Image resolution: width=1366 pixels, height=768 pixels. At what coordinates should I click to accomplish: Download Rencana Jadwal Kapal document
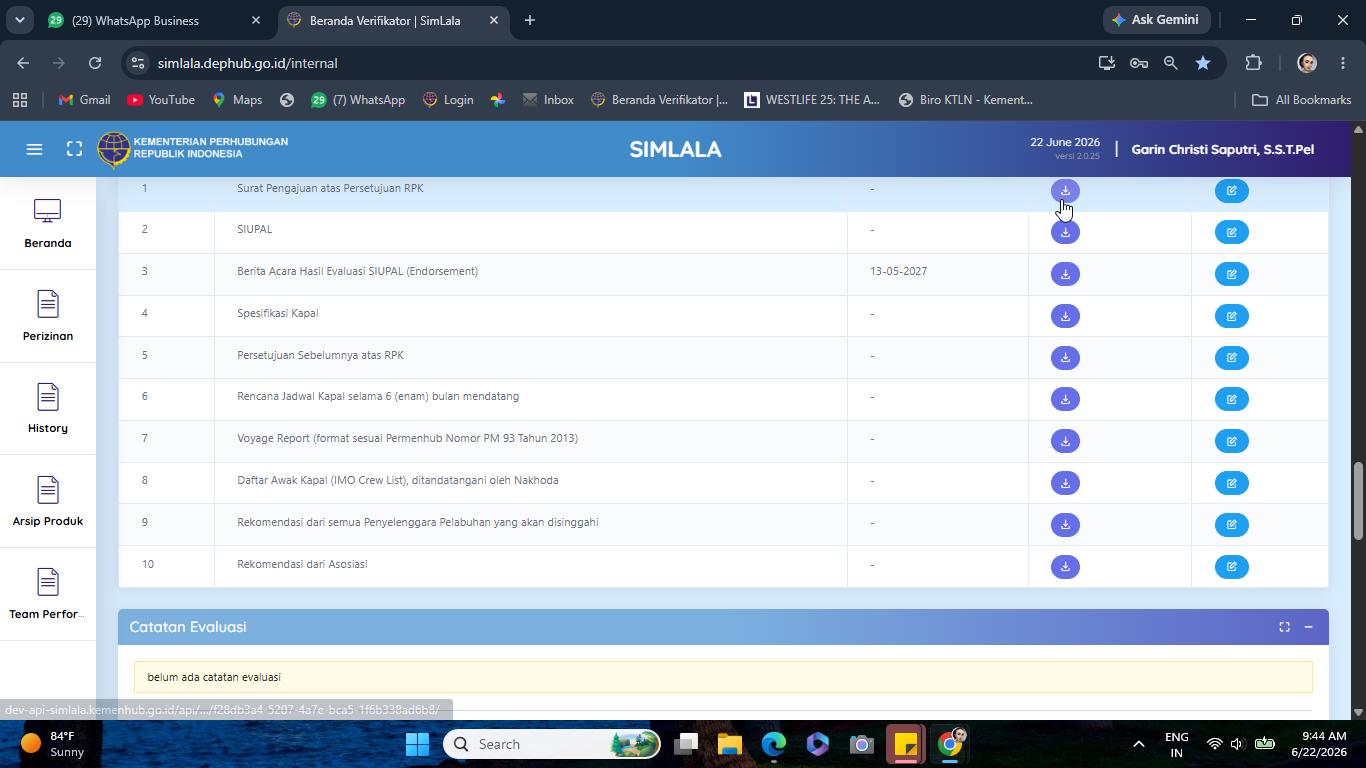click(x=1065, y=399)
